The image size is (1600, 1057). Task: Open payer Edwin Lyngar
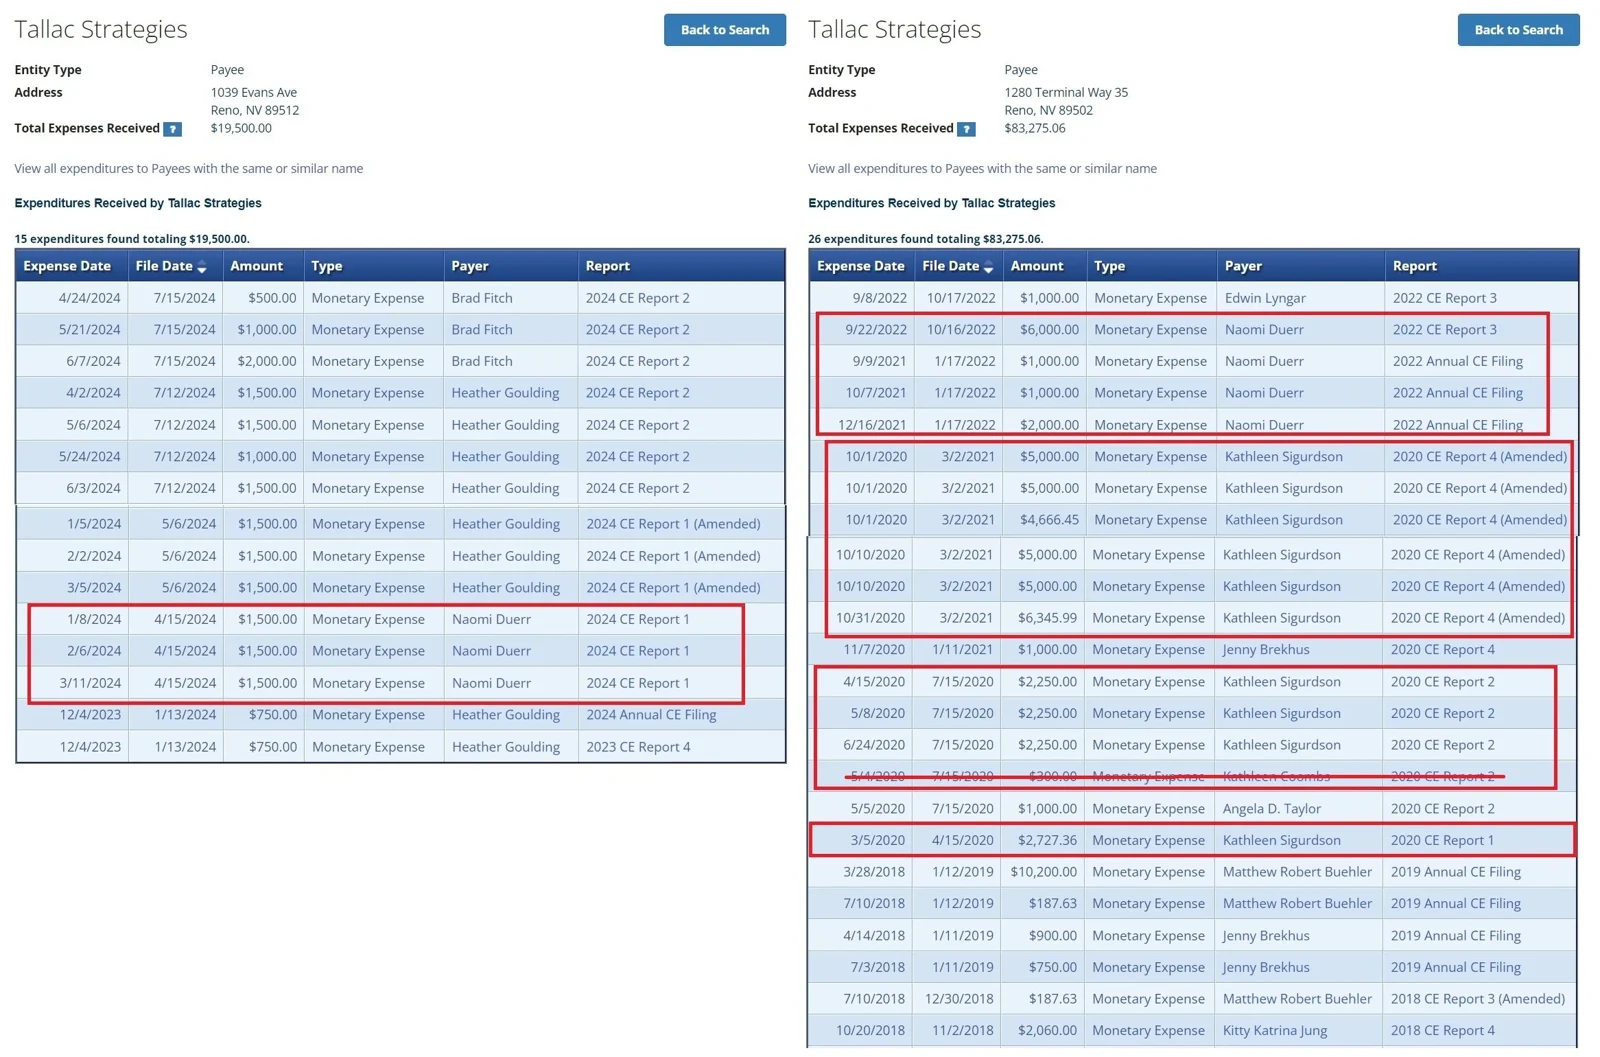tap(1265, 298)
